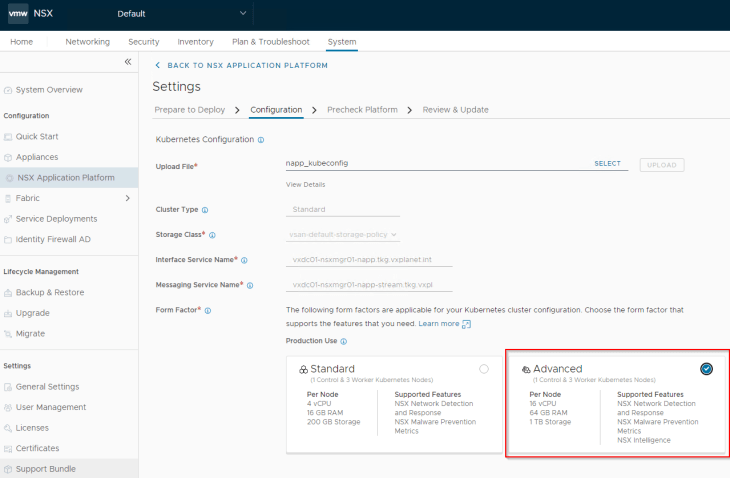The width and height of the screenshot is (730, 478).
Task: Click the Learn more external link icon
Action: 466,324
